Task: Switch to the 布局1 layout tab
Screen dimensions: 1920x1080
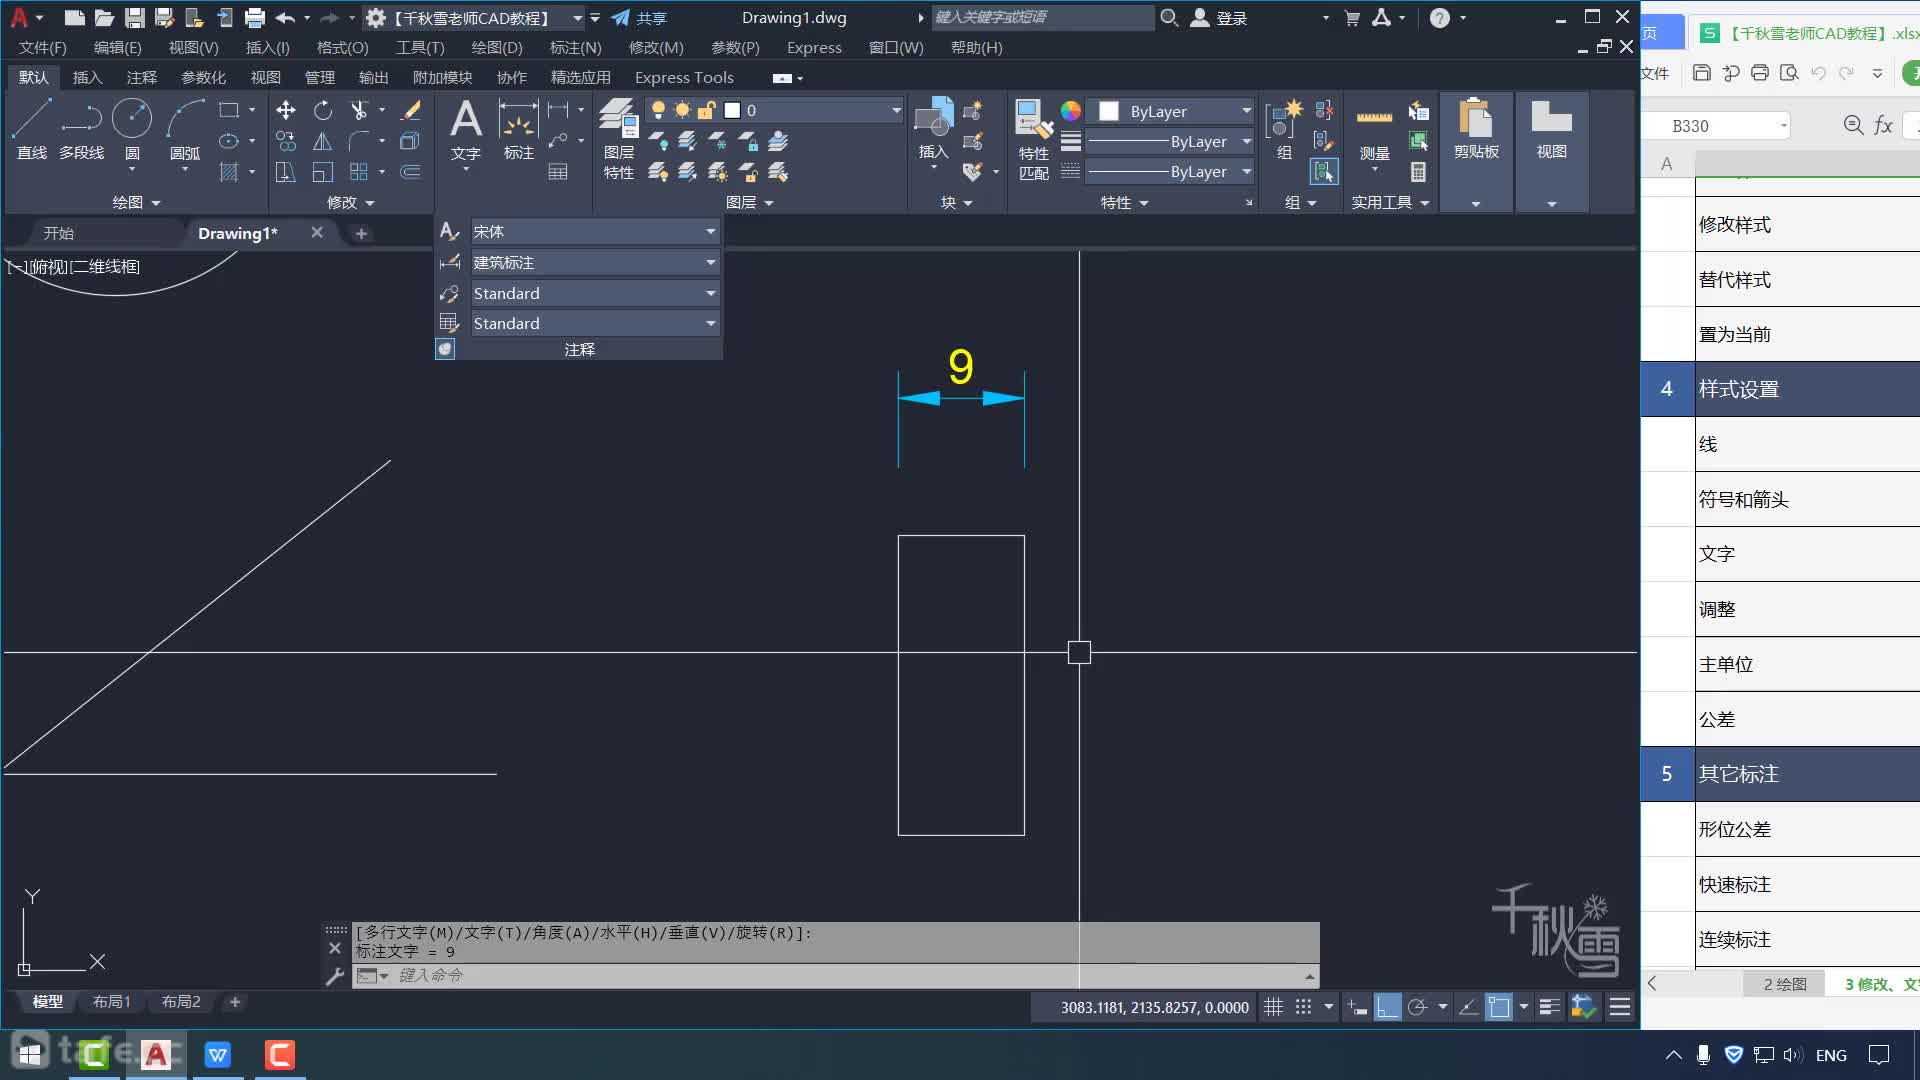Action: [x=111, y=1001]
